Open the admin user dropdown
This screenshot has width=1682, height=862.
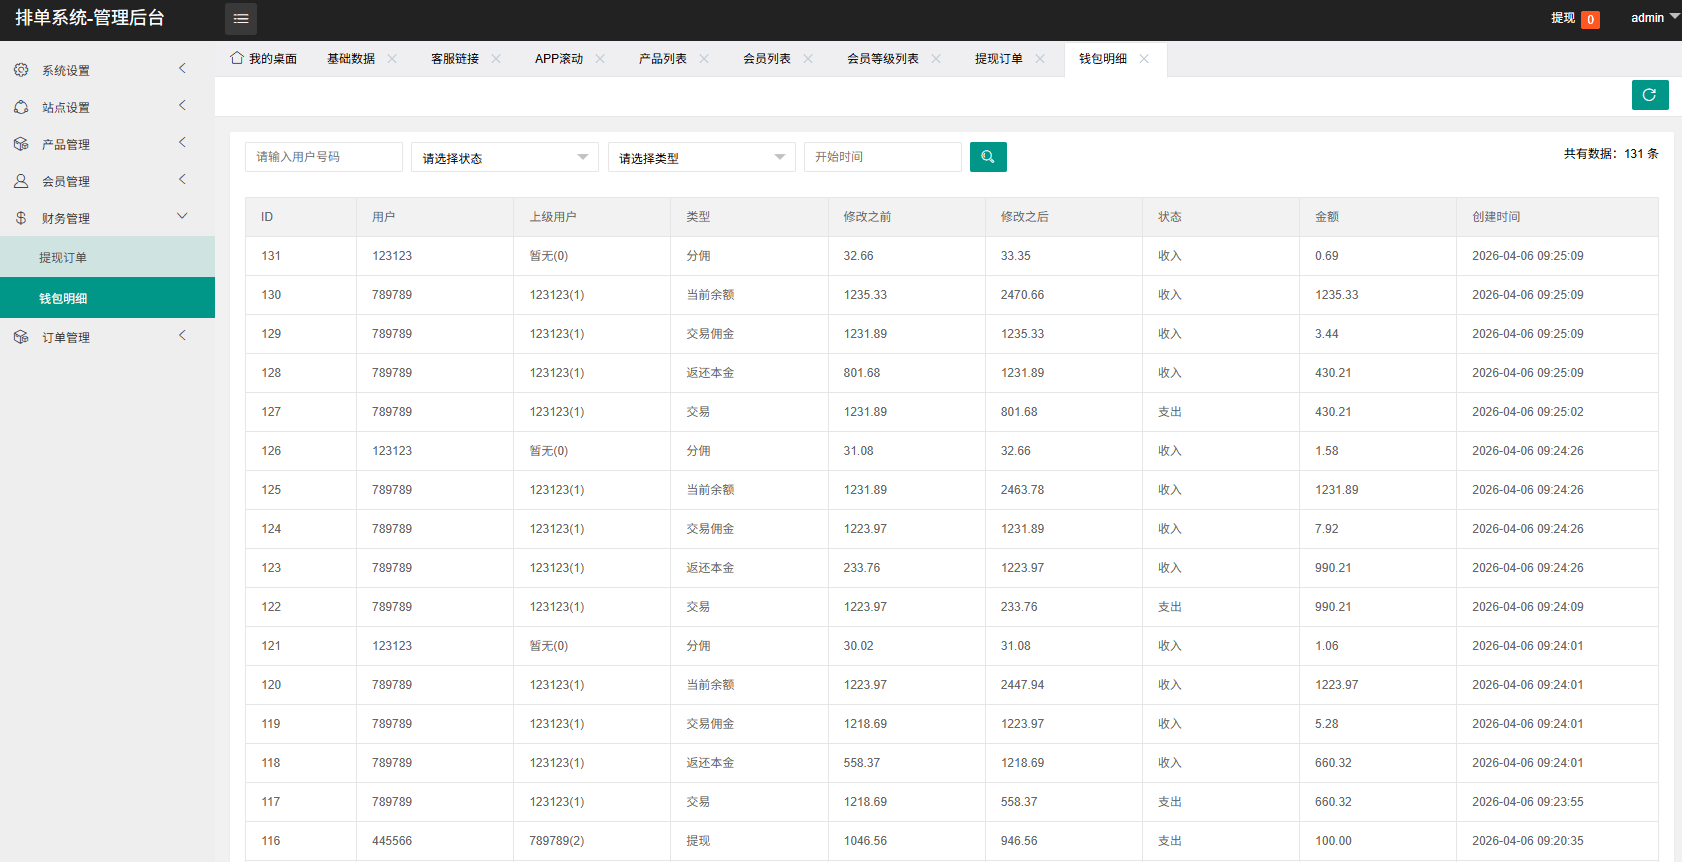click(1654, 18)
